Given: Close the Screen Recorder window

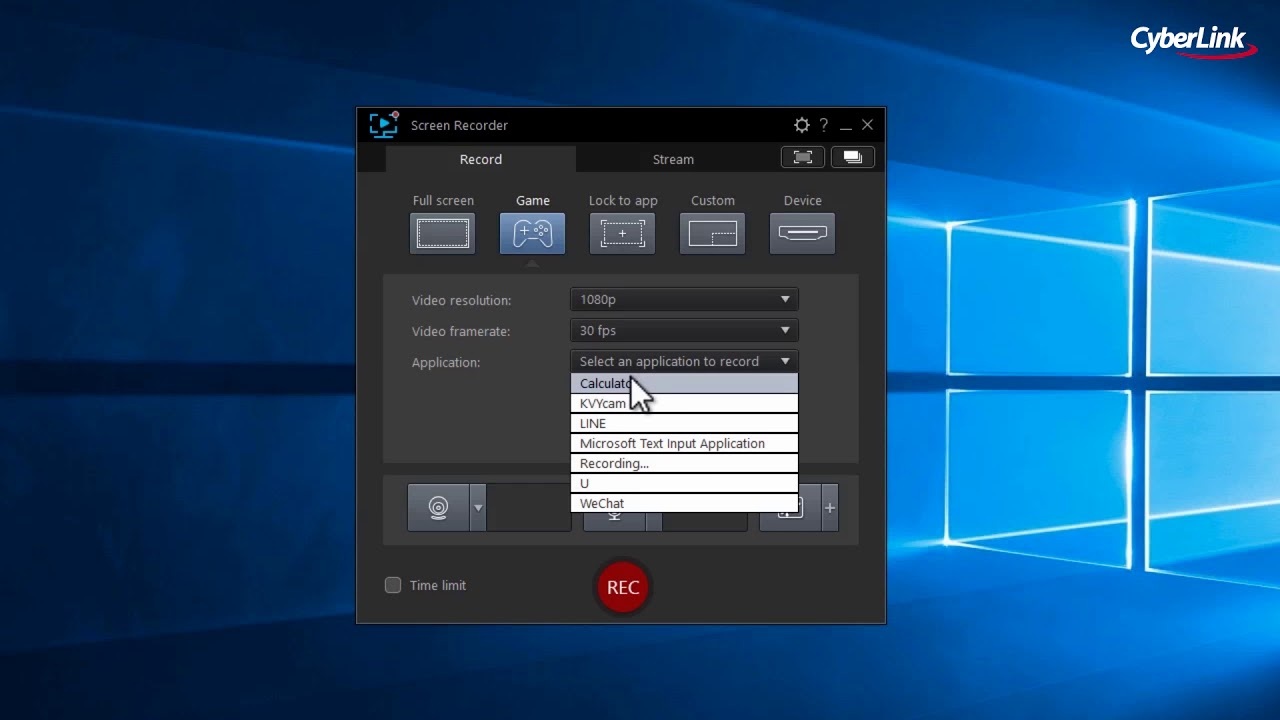Looking at the screenshot, I should pos(867,125).
